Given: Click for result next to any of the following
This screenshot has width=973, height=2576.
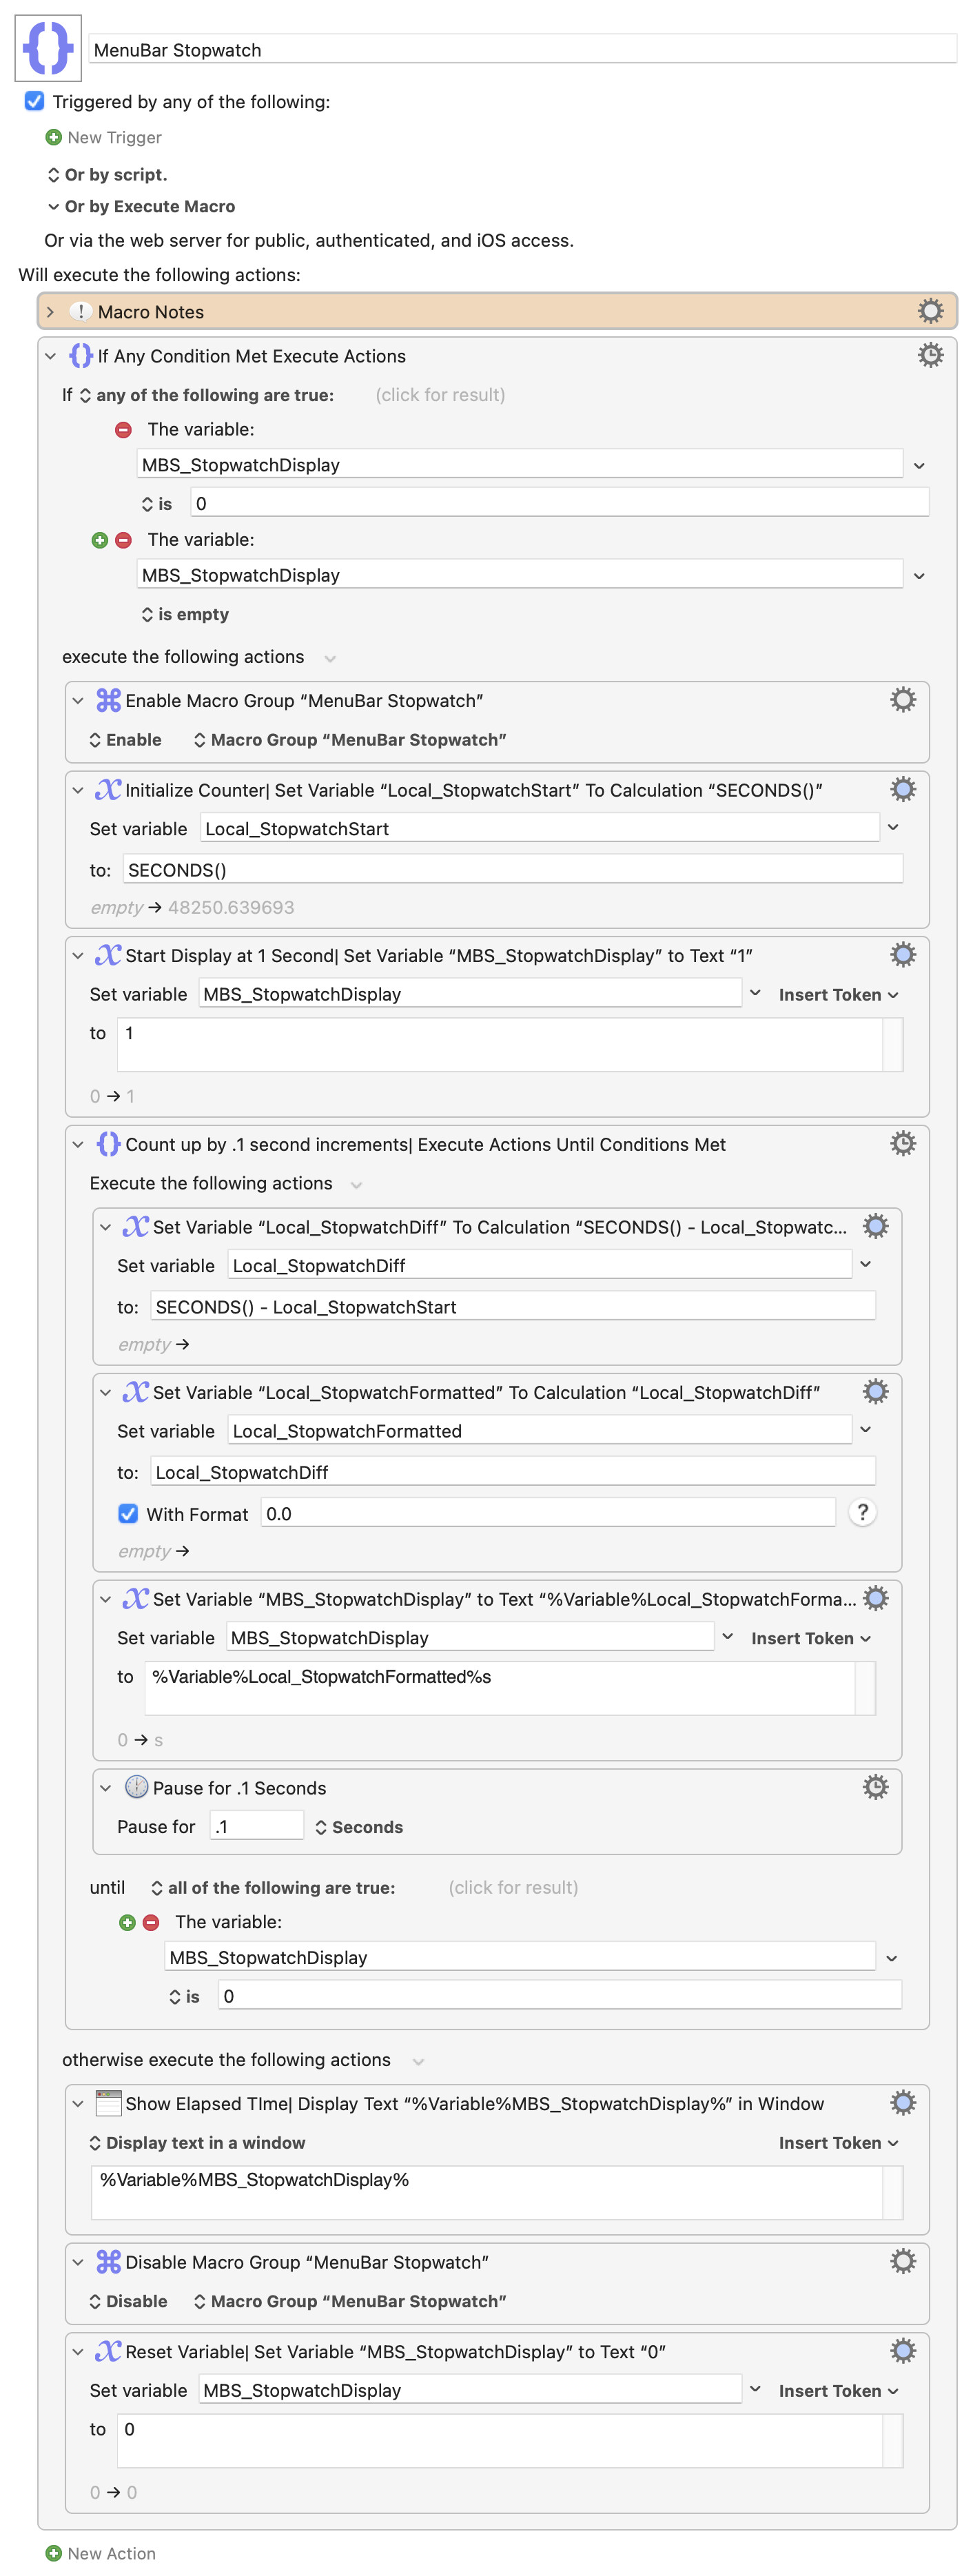Looking at the screenshot, I should point(440,395).
